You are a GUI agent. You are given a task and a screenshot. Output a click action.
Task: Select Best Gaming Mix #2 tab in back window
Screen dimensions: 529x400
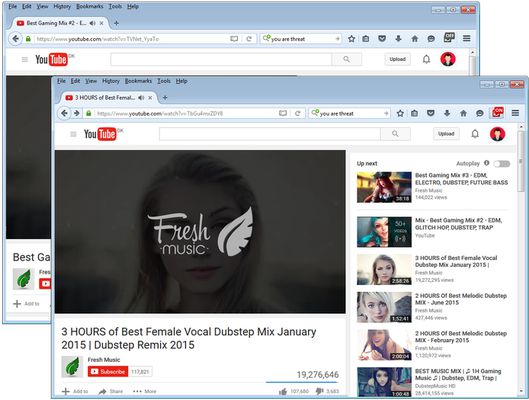(x=61, y=23)
